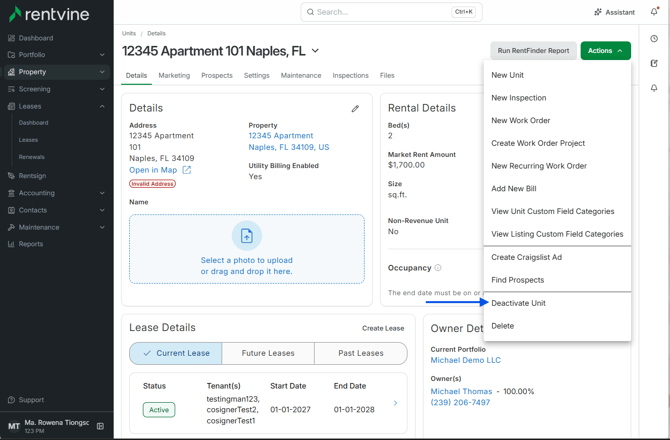
Task: Open notifications bell in the top bar
Action: [x=654, y=12]
